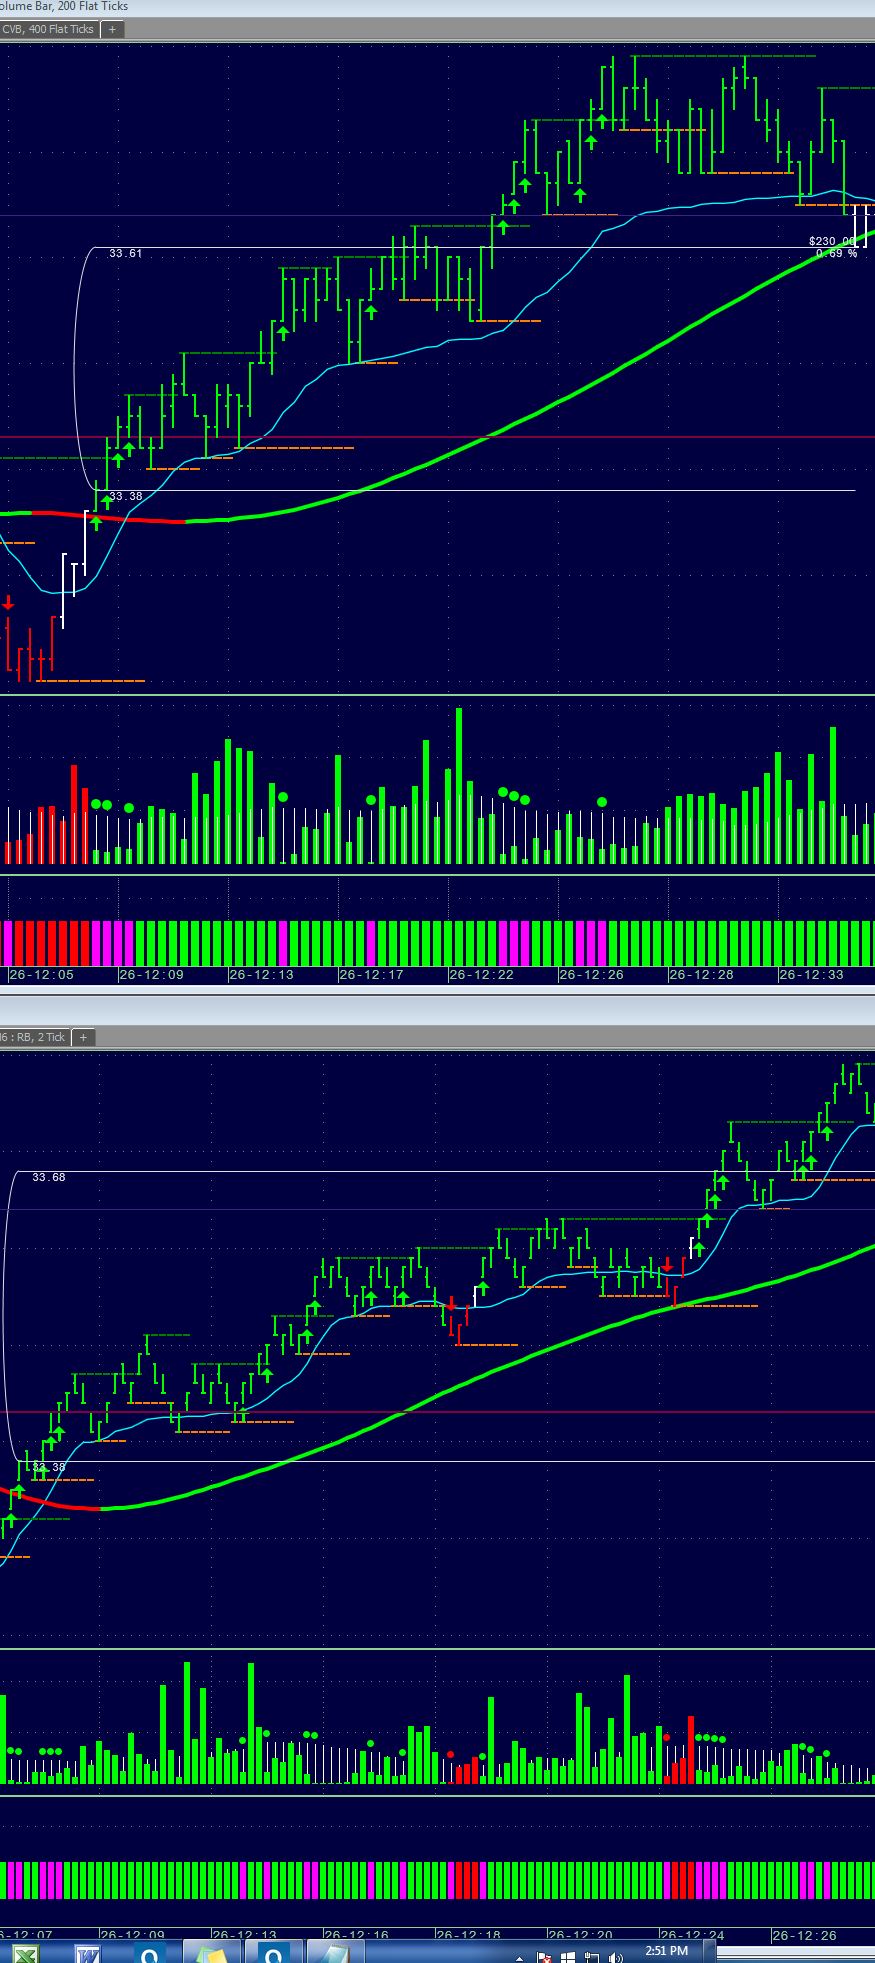Image resolution: width=875 pixels, height=1963 pixels.
Task: Click red down arrow signal on upper chart
Action: [8, 602]
